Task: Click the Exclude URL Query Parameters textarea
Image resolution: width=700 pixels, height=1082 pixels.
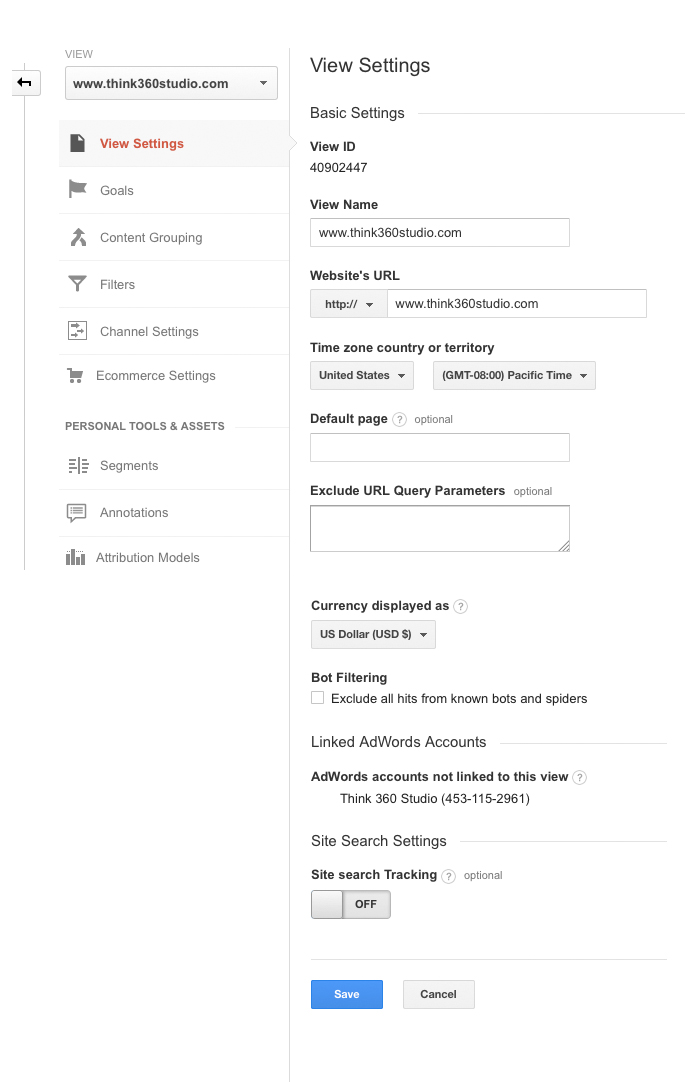Action: (x=440, y=529)
